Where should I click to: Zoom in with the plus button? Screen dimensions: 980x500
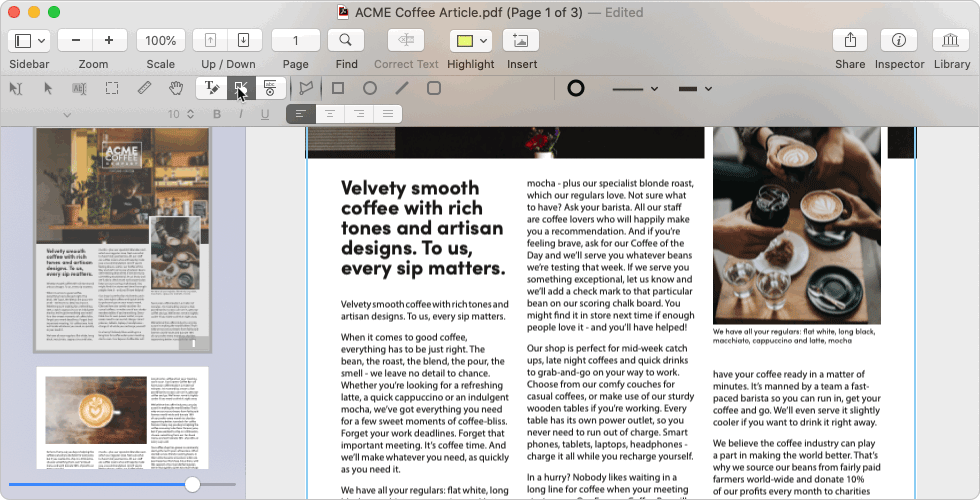[x=109, y=41]
